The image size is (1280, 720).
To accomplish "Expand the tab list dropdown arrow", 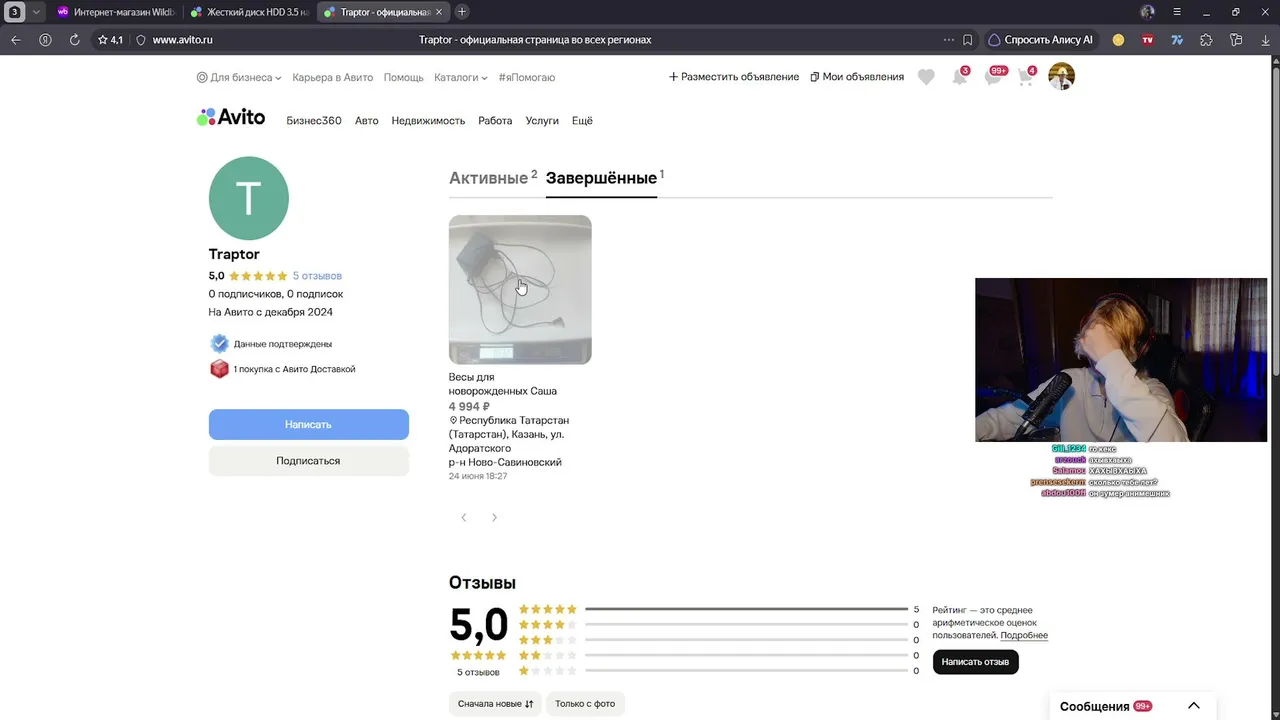I will tap(36, 12).
